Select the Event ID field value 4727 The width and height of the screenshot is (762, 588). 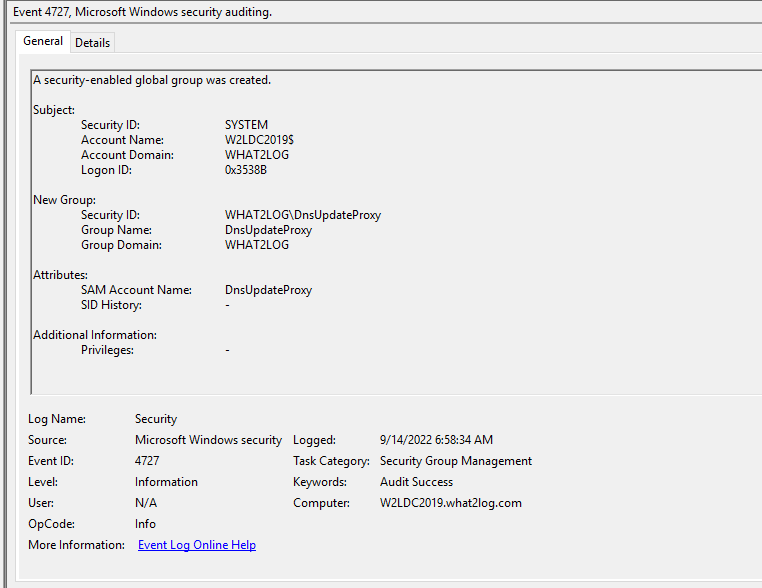[x=147, y=461]
